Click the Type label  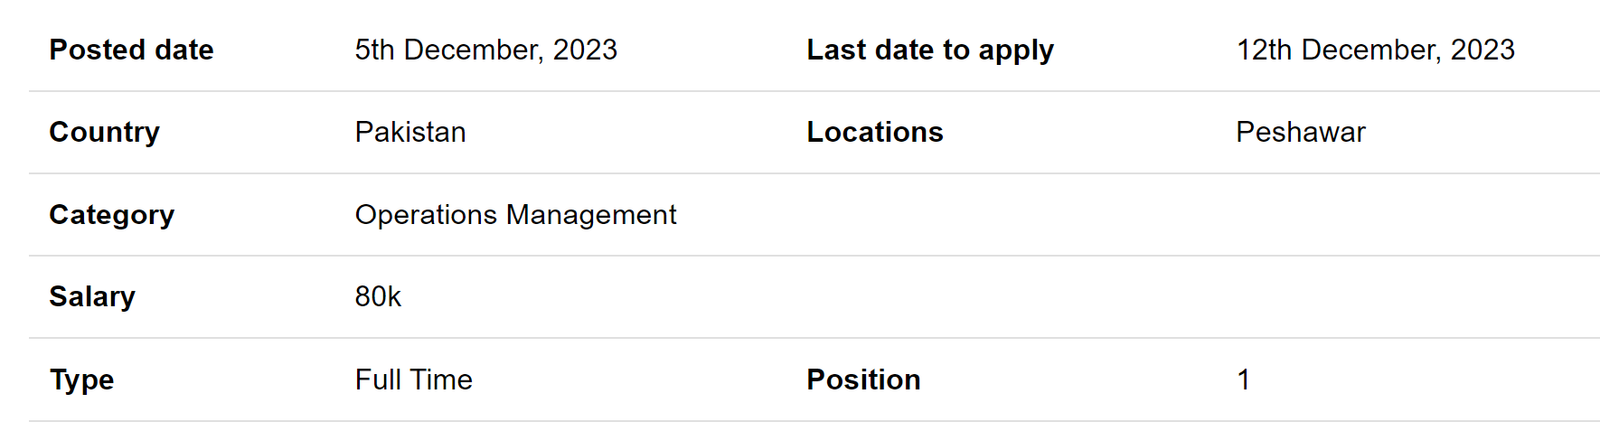click(82, 380)
